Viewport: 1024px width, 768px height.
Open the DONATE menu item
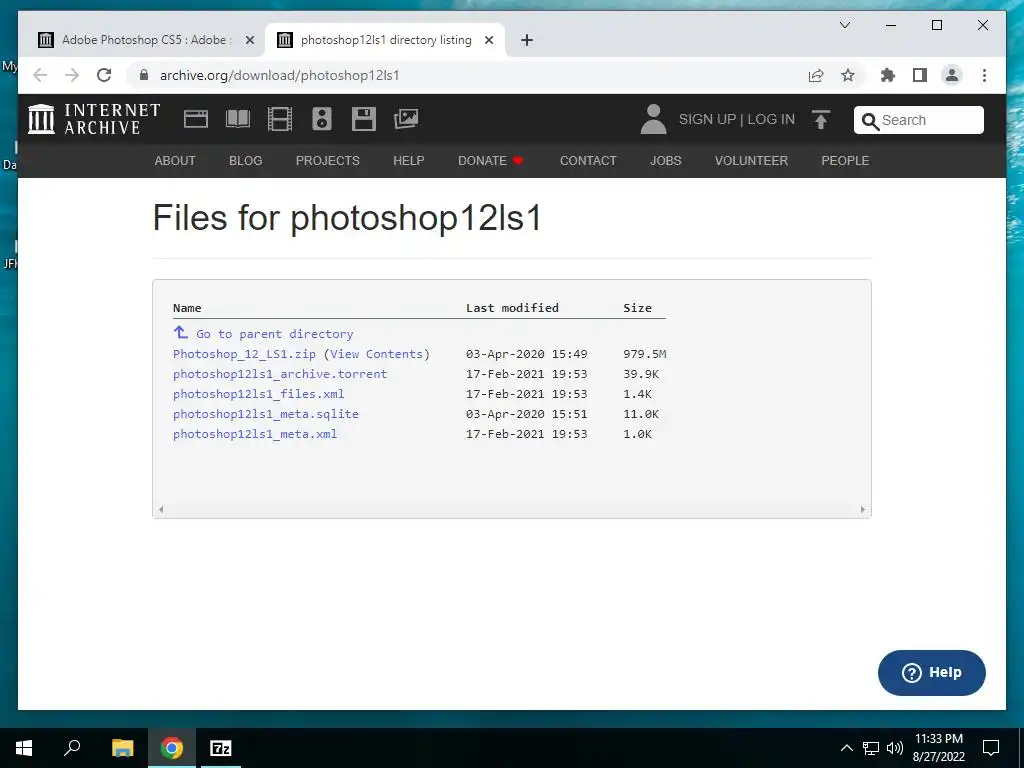(x=490, y=161)
